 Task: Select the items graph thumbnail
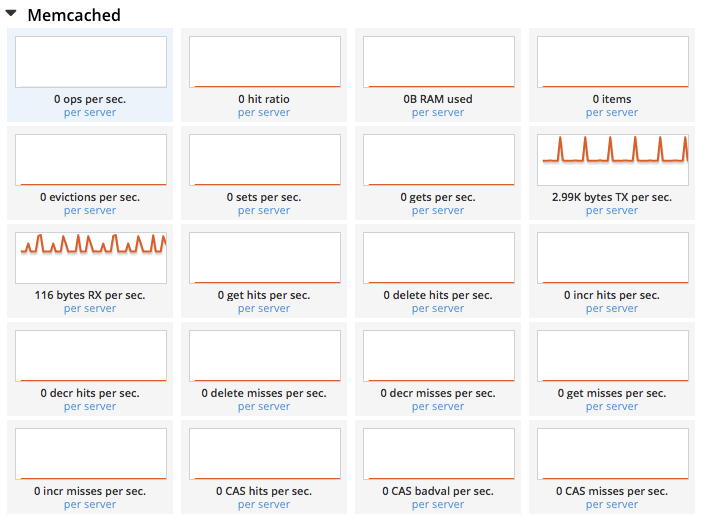(x=612, y=62)
